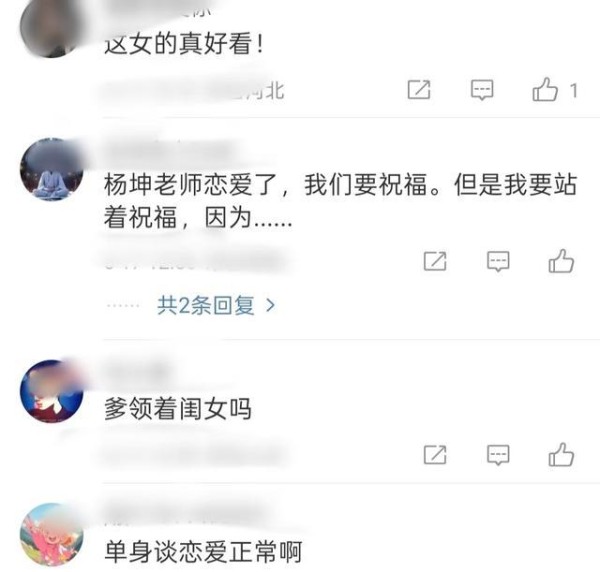Open the comment '杨坤老师恋爱了,我们要祝福'
The image size is (600, 572).
[340, 201]
